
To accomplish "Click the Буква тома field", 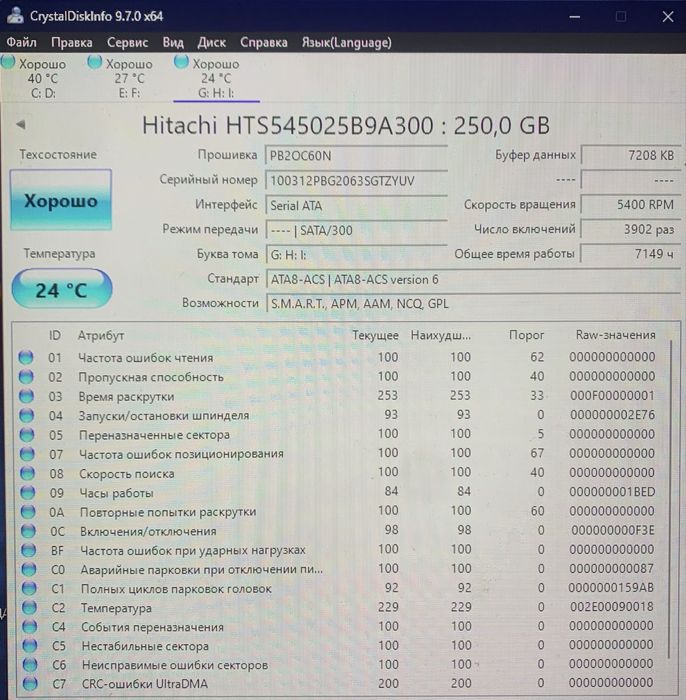I will coord(356,255).
